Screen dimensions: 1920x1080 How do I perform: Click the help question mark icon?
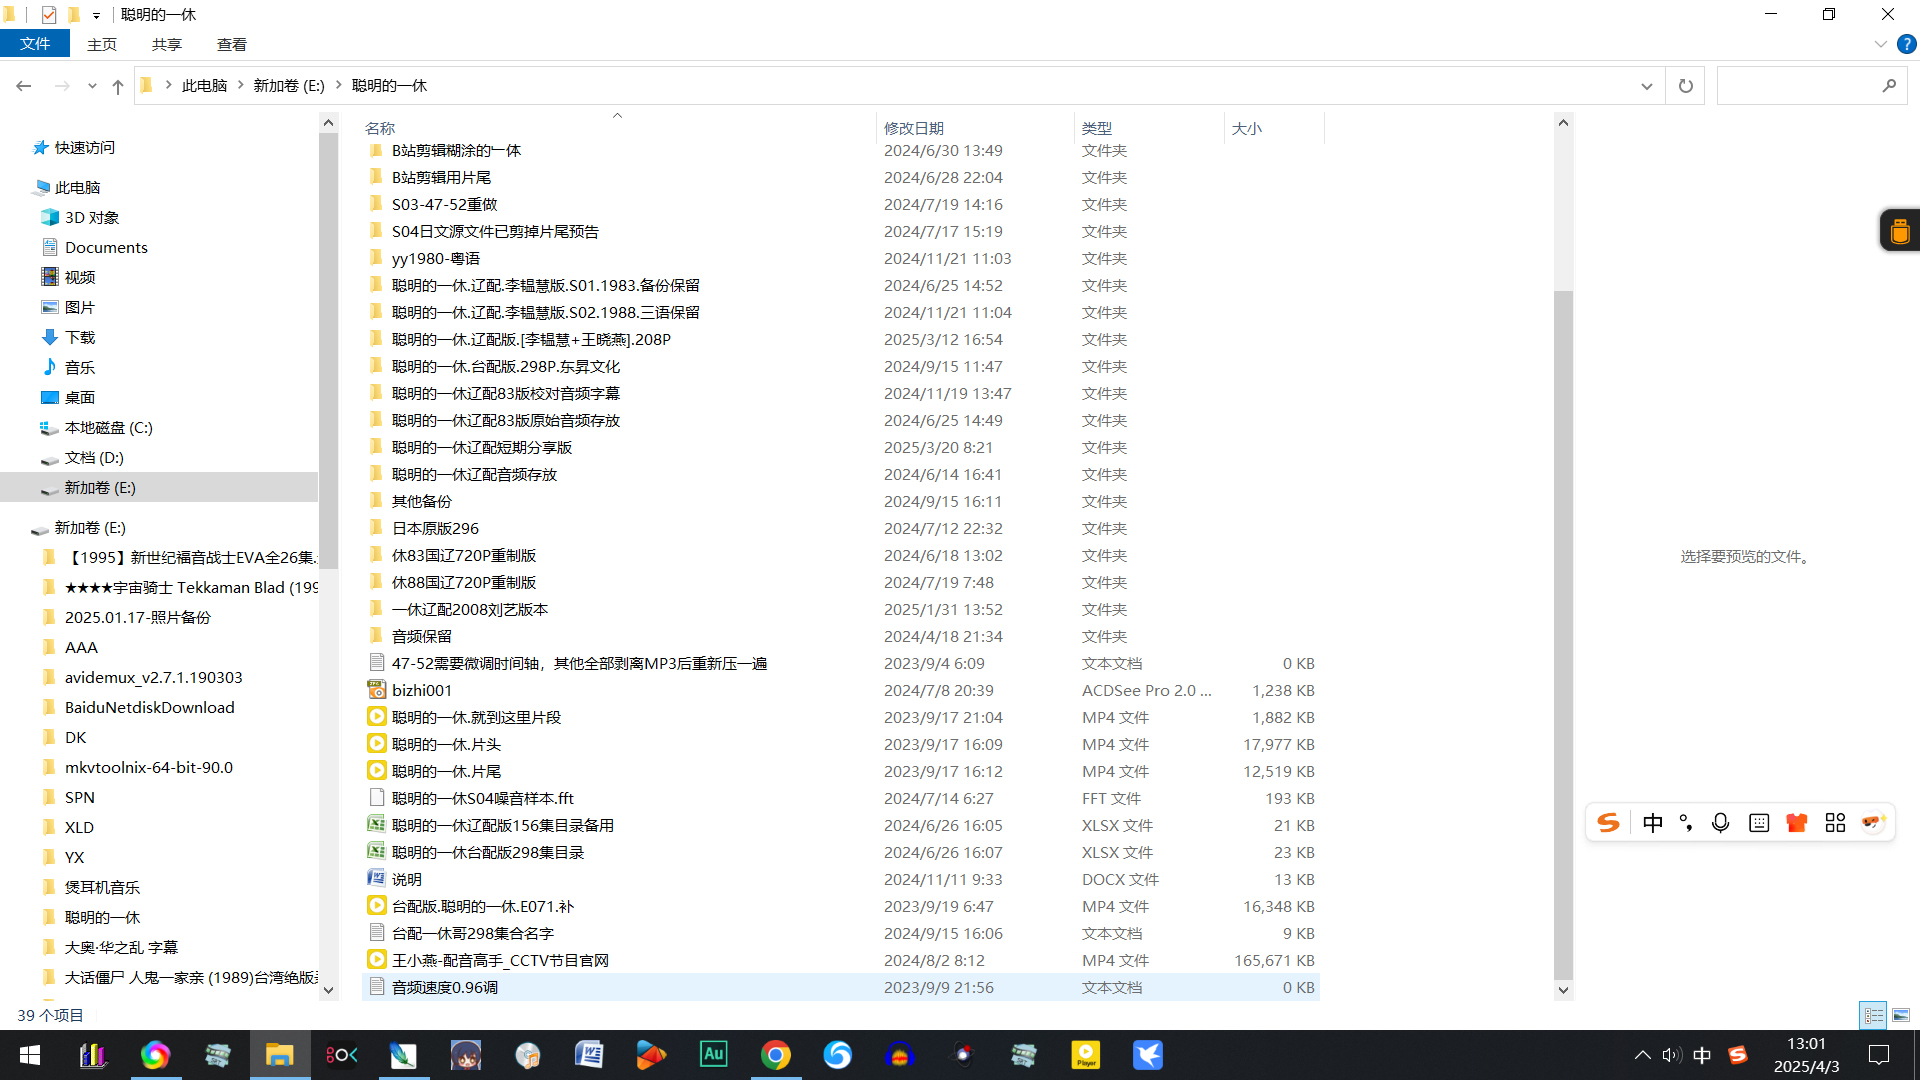pyautogui.click(x=1906, y=44)
